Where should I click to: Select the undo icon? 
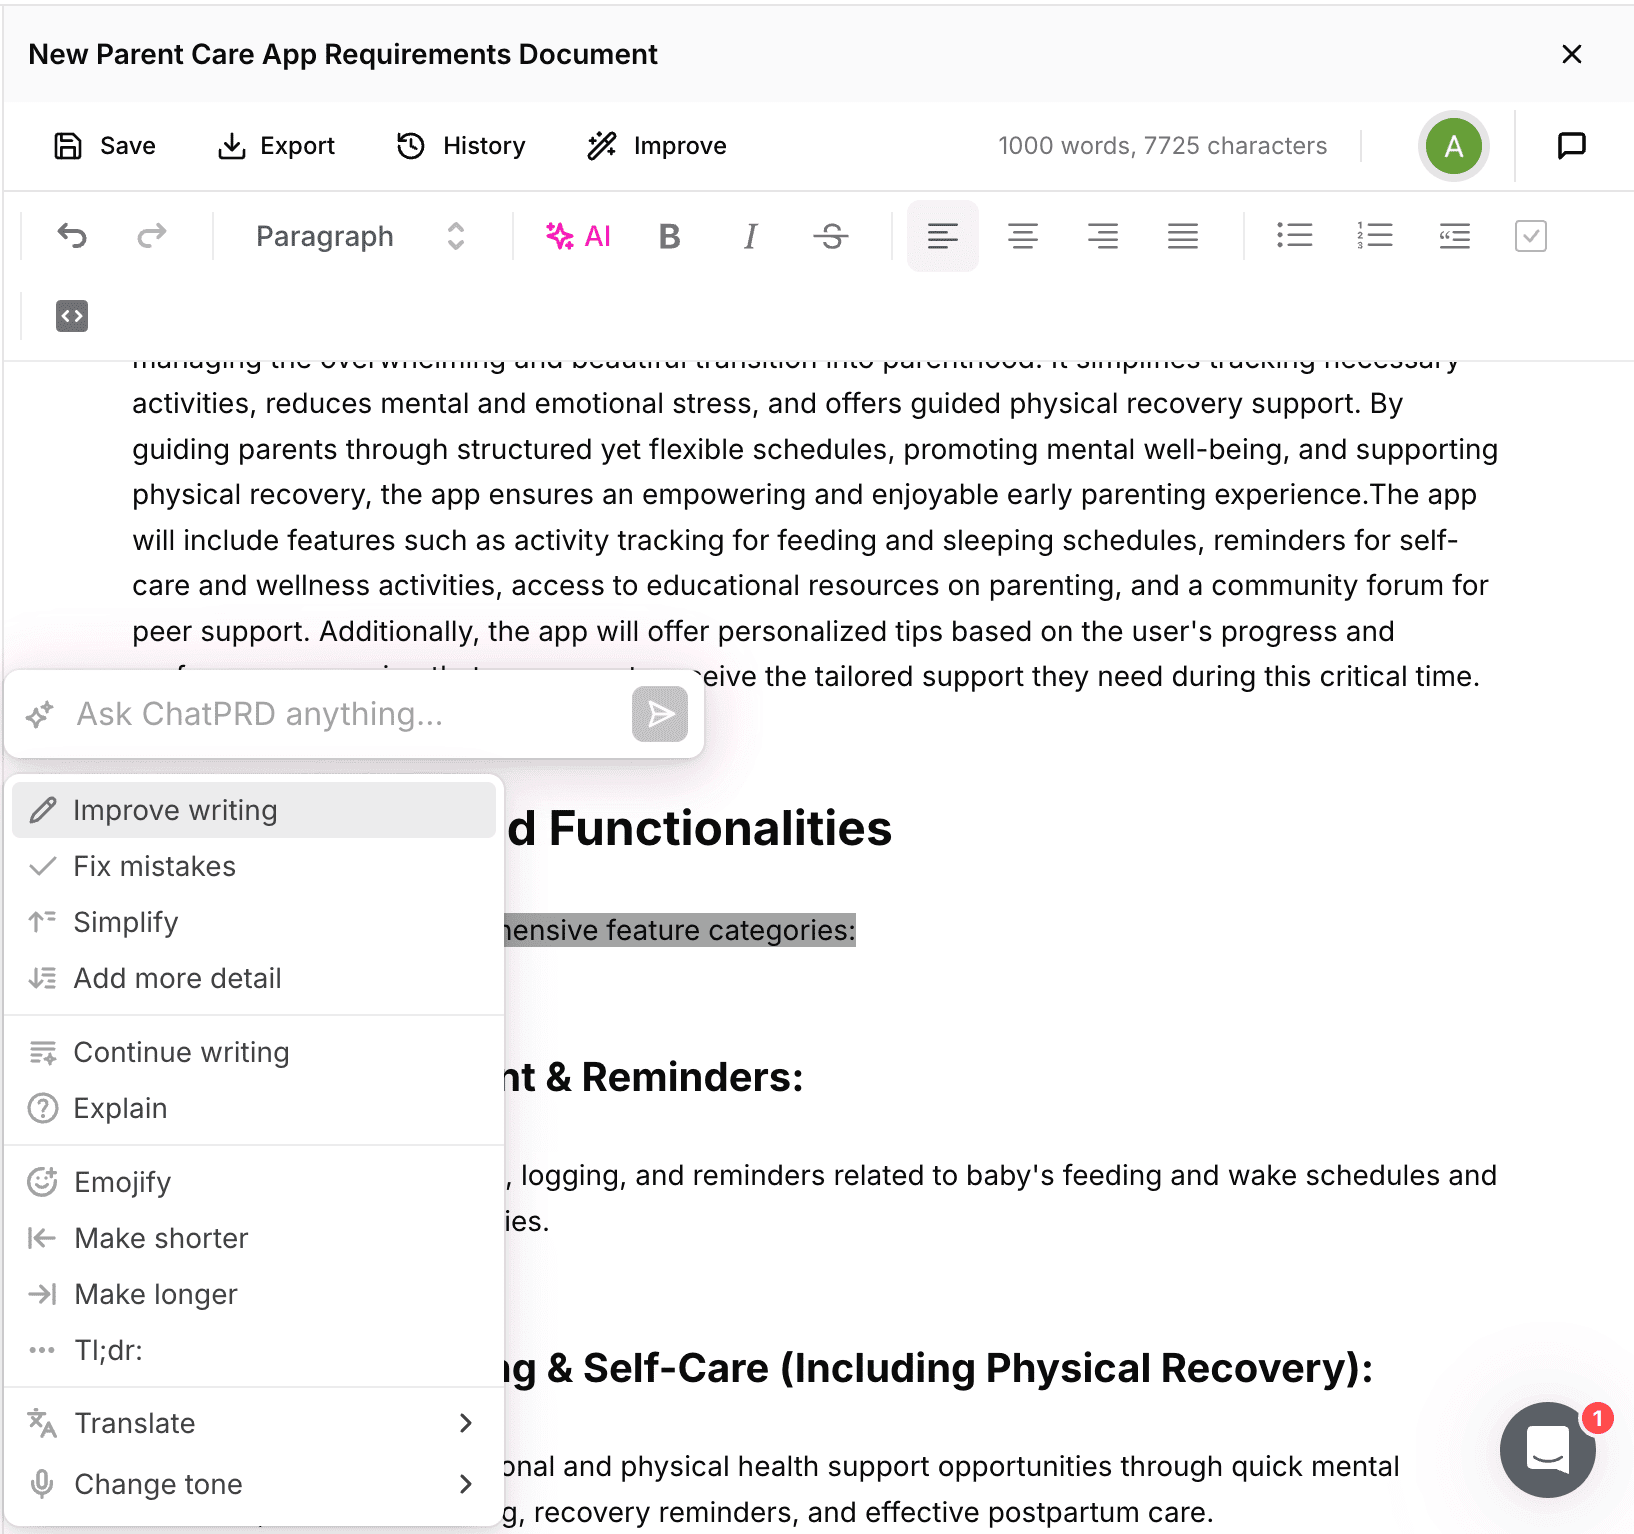[71, 236]
